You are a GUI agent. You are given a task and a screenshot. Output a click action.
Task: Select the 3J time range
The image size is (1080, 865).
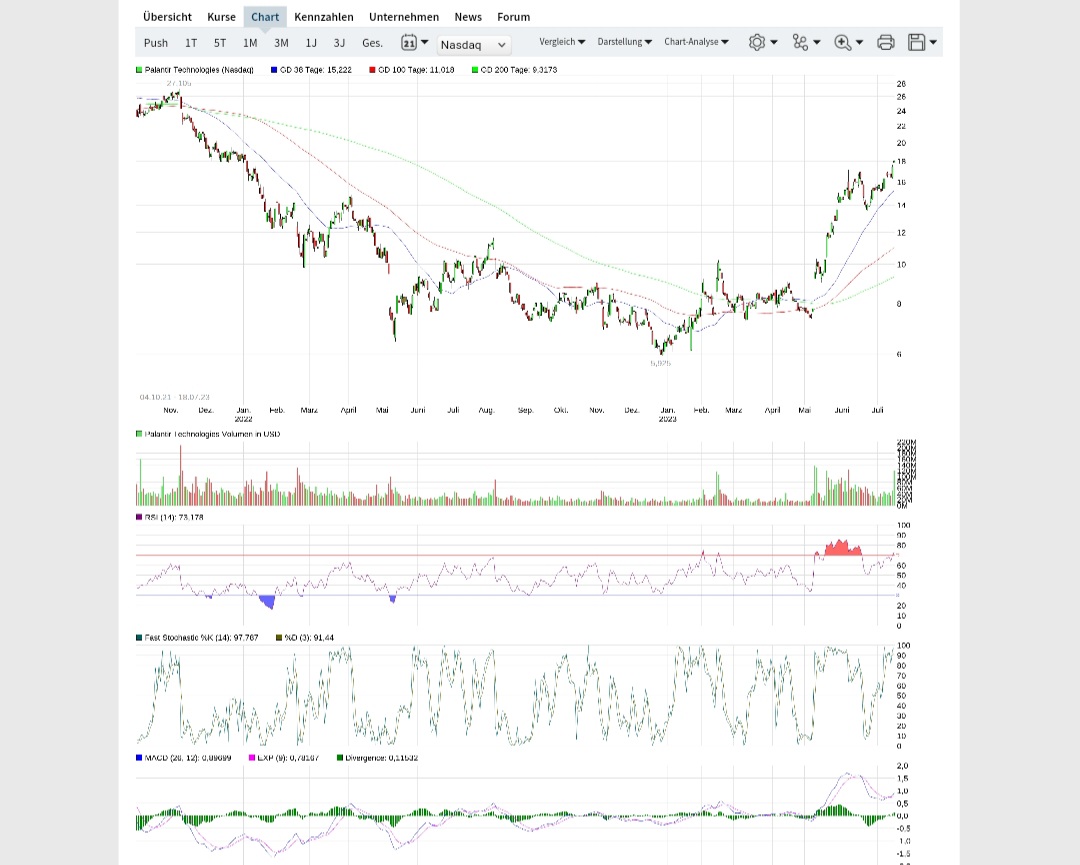tap(339, 43)
